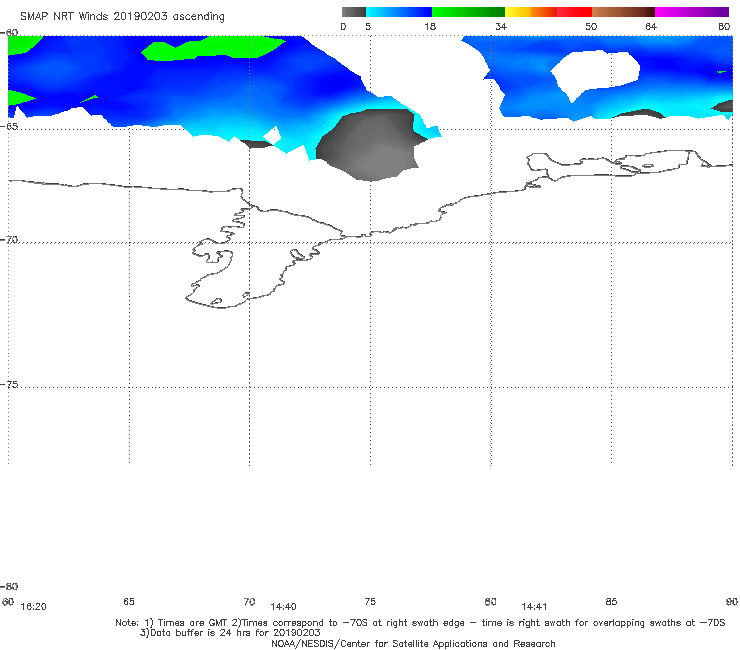The image size is (740, 650).
Task: Click the "90" longitude axis label
Action: pyautogui.click(x=732, y=601)
